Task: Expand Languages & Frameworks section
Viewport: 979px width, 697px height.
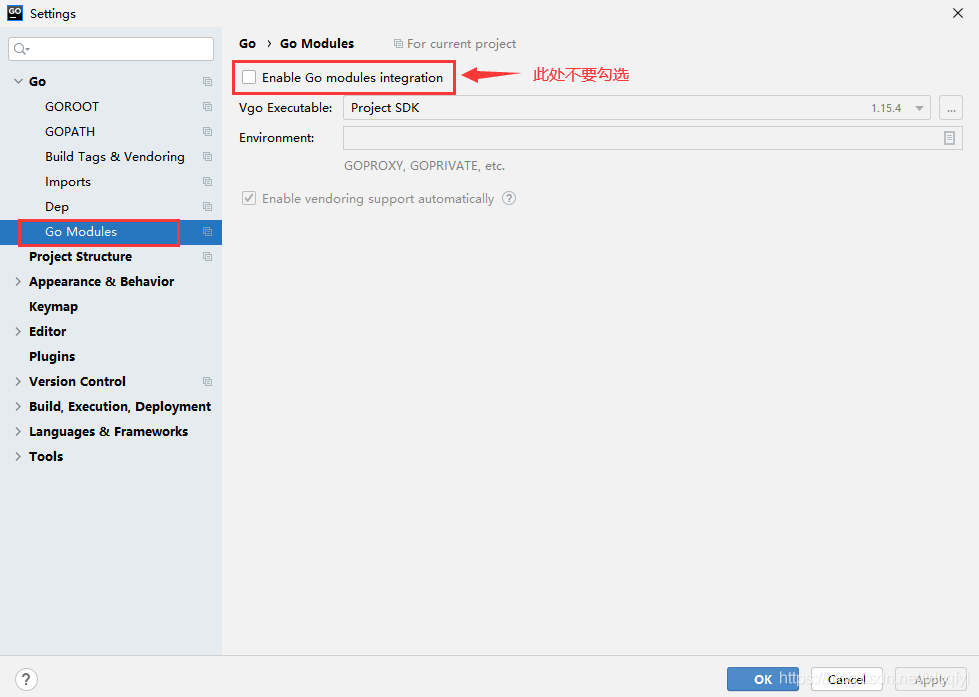Action: pyautogui.click(x=18, y=432)
